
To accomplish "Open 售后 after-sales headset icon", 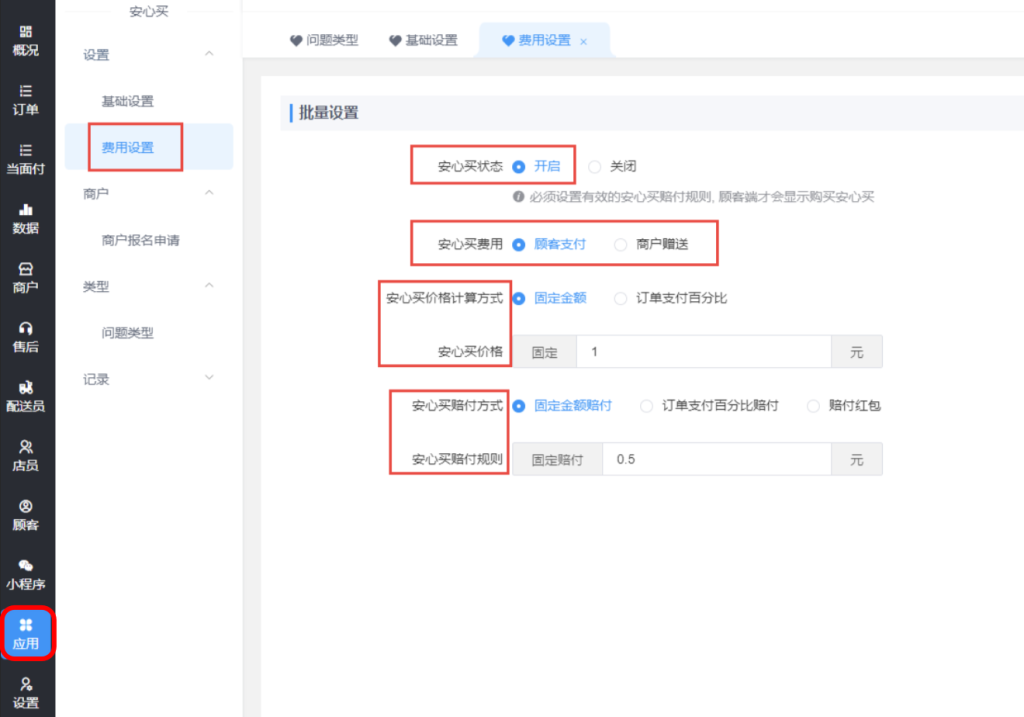I will pos(26,336).
